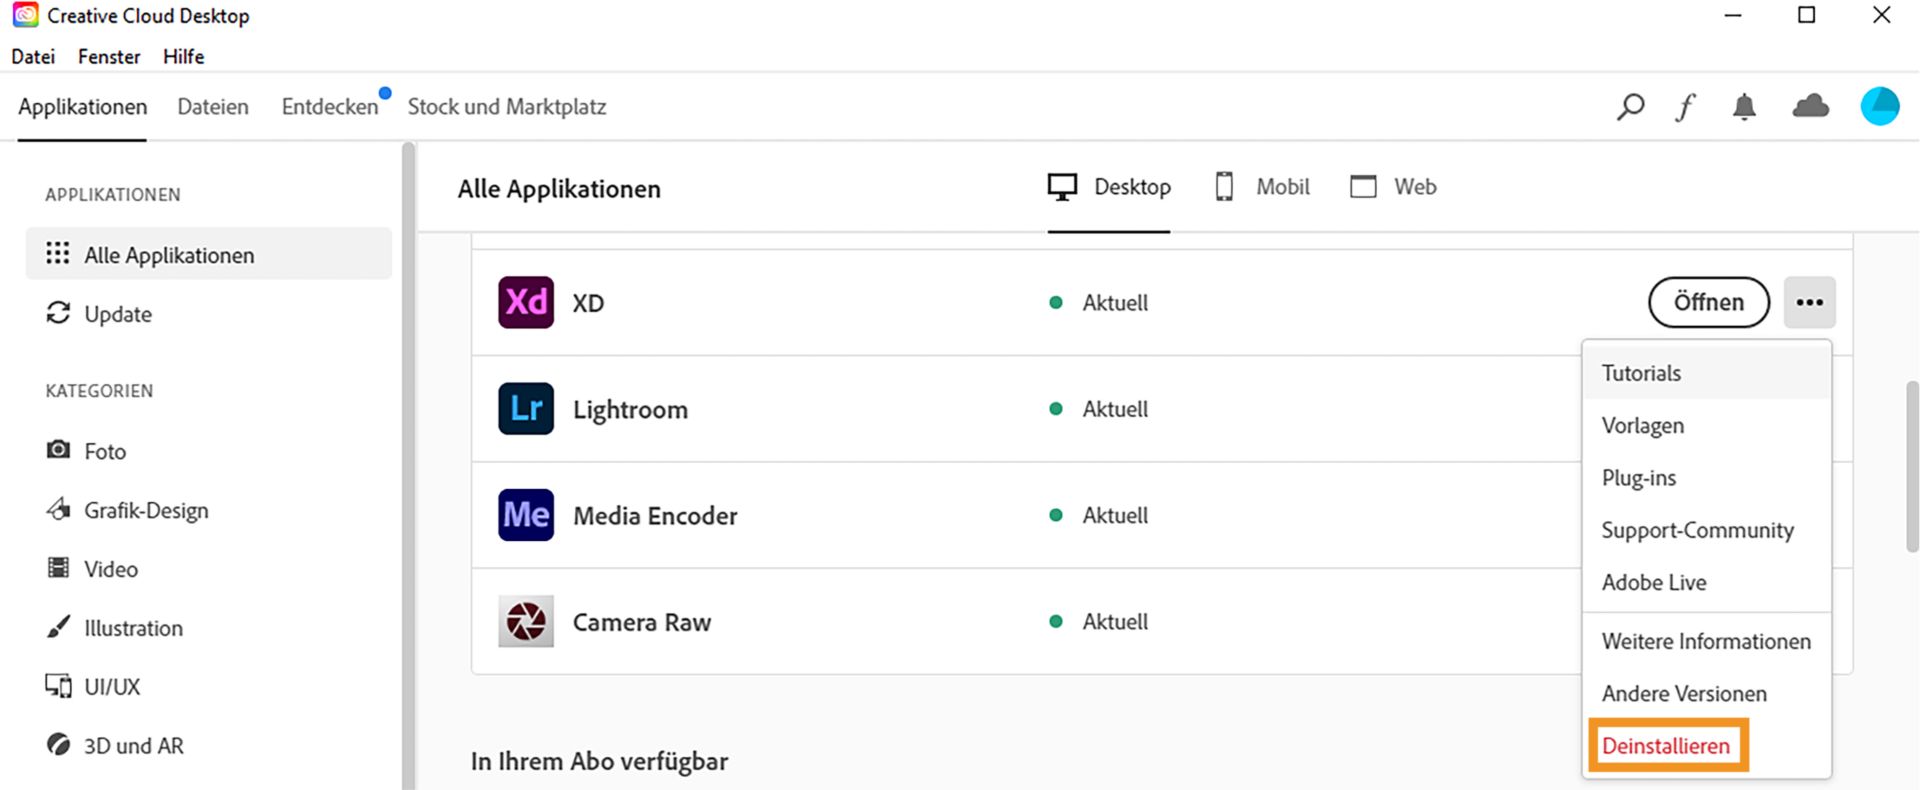Viewport: 1920px width, 790px height.
Task: Select Deinstallieren from the context menu
Action: (1665, 746)
